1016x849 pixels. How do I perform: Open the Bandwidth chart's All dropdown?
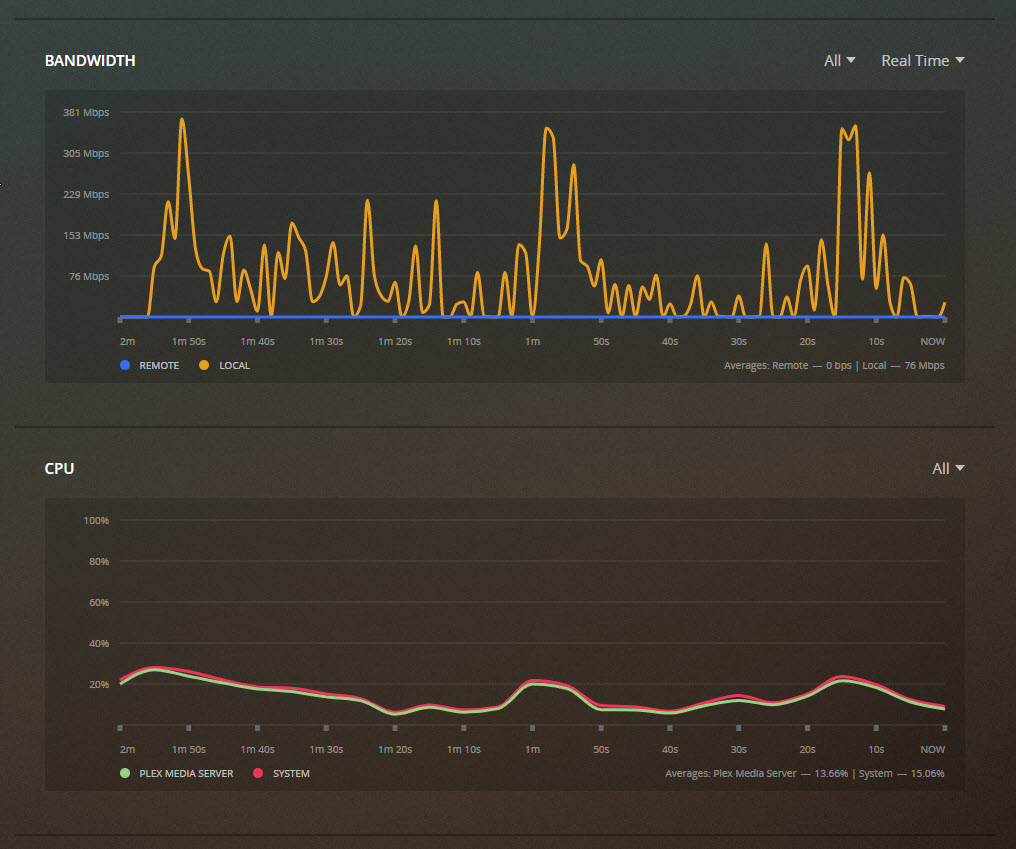click(839, 61)
